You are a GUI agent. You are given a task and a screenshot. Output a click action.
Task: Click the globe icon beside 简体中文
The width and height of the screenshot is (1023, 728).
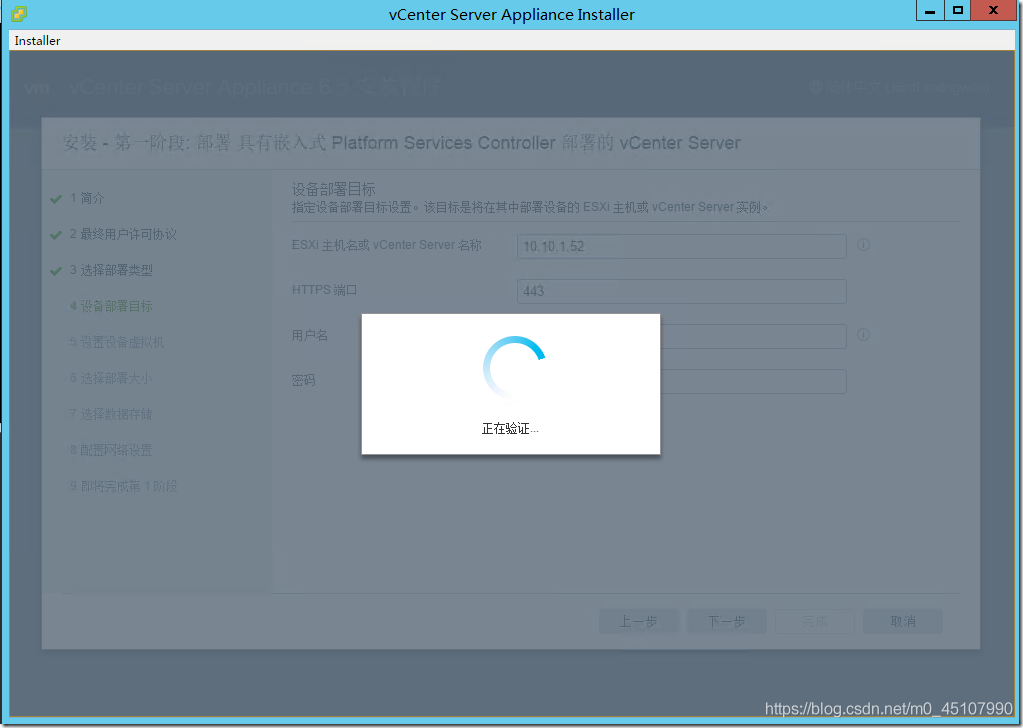pyautogui.click(x=816, y=87)
